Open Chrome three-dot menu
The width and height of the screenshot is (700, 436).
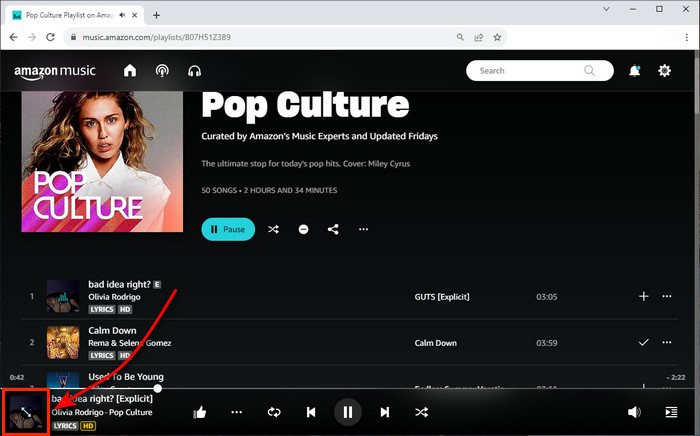coord(687,37)
